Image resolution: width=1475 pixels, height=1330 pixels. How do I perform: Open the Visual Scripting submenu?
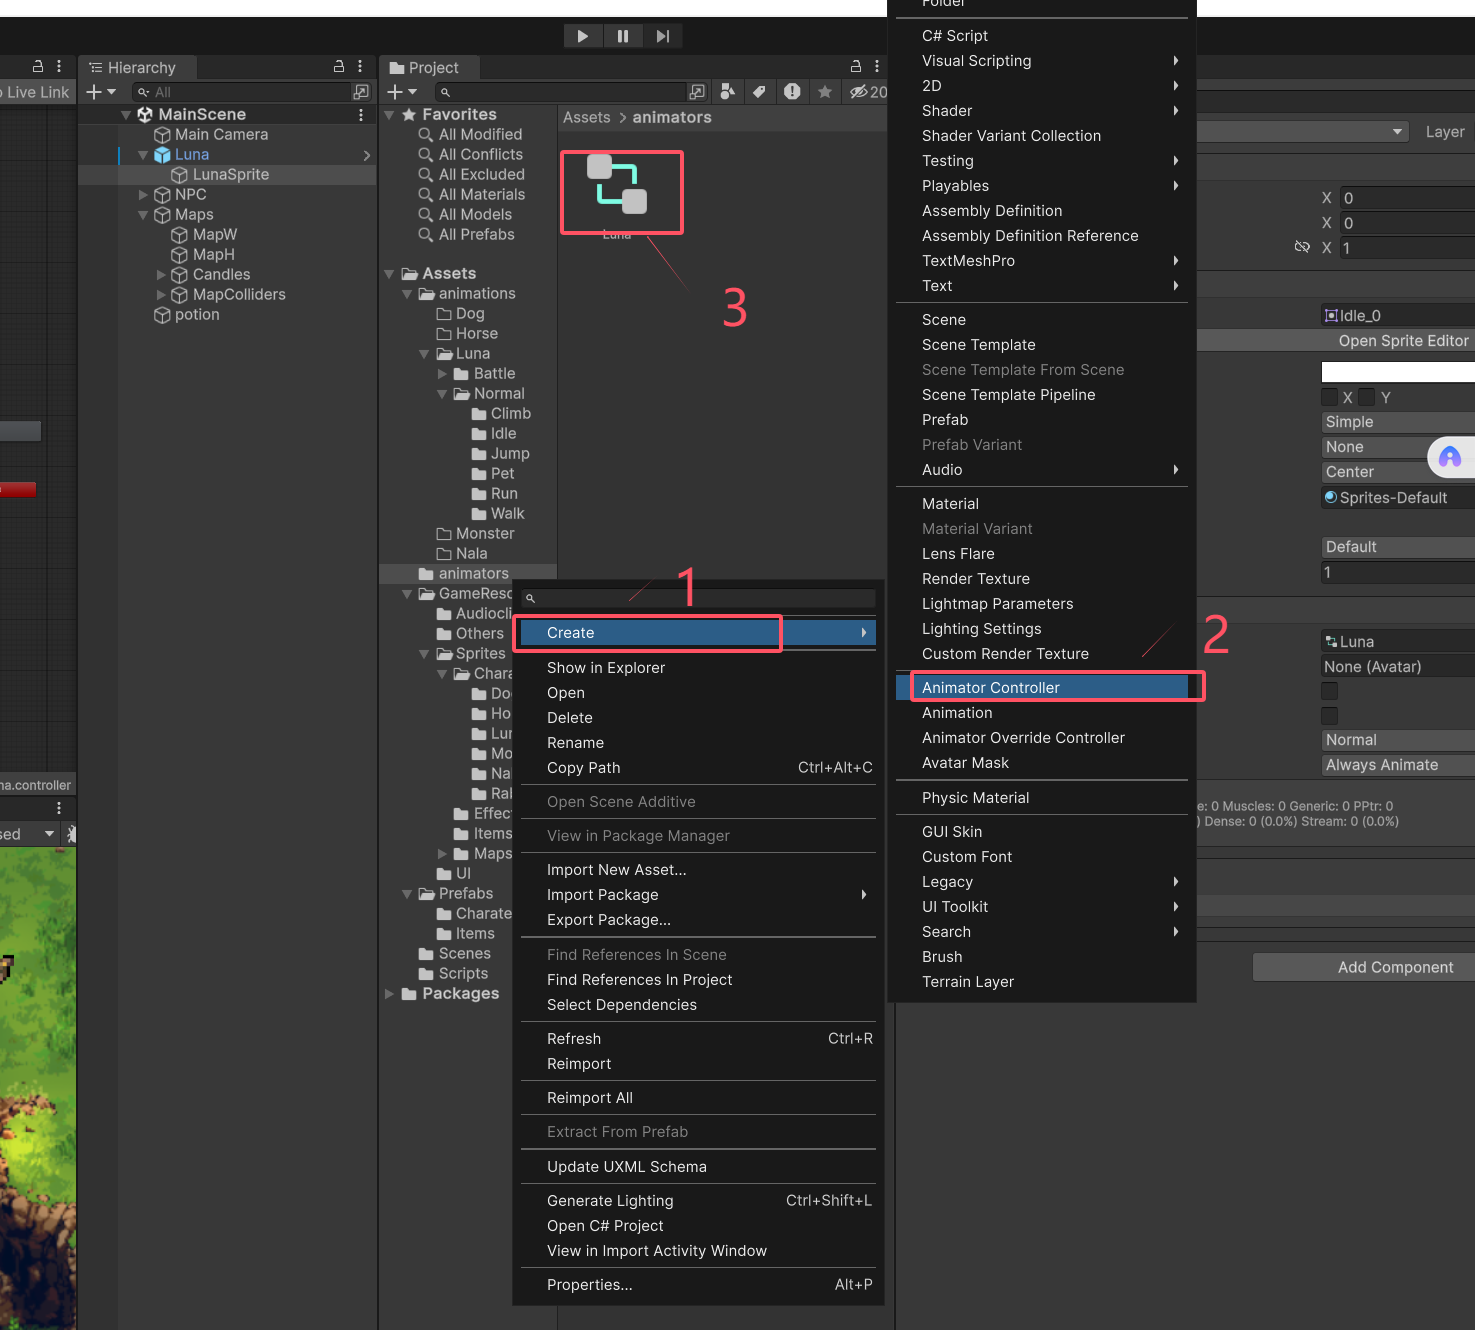(1042, 61)
